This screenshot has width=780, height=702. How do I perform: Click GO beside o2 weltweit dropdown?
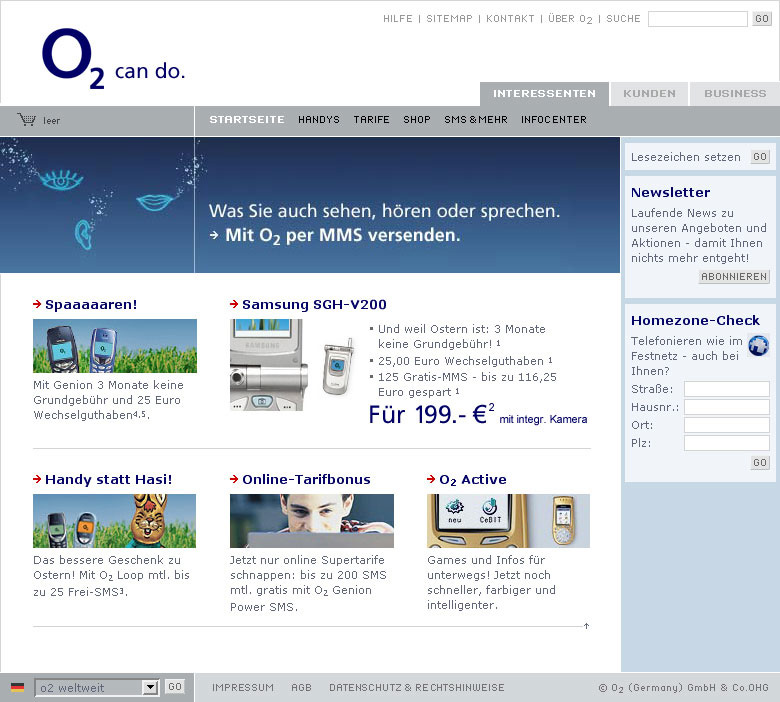click(x=175, y=687)
